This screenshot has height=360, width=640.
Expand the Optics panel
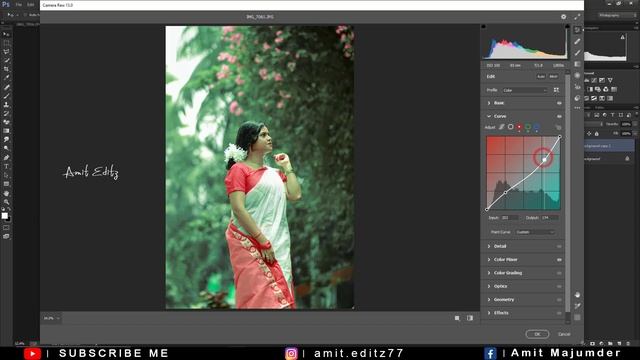click(x=489, y=286)
